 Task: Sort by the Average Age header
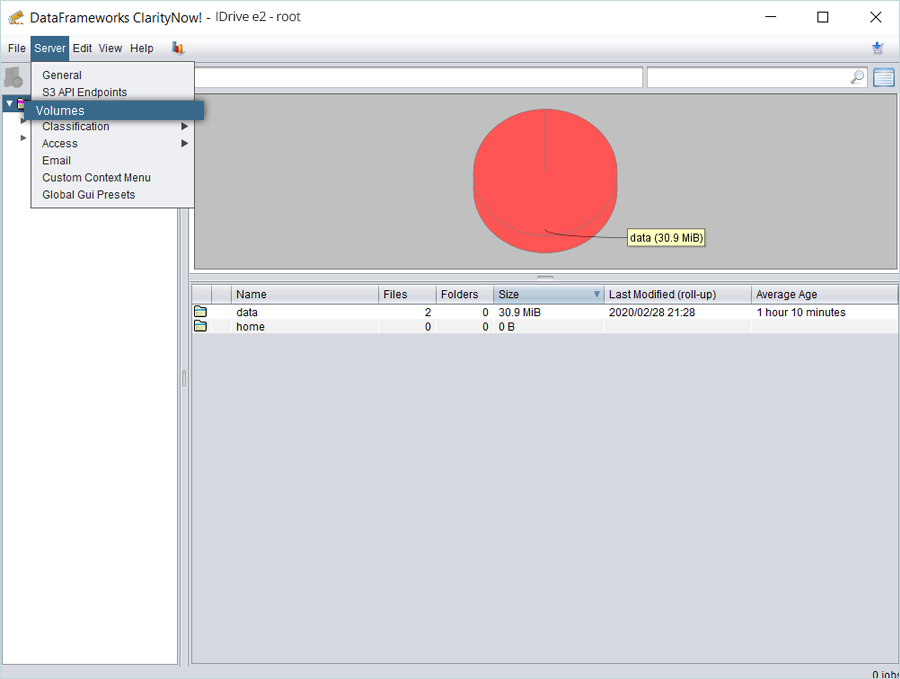tap(824, 294)
